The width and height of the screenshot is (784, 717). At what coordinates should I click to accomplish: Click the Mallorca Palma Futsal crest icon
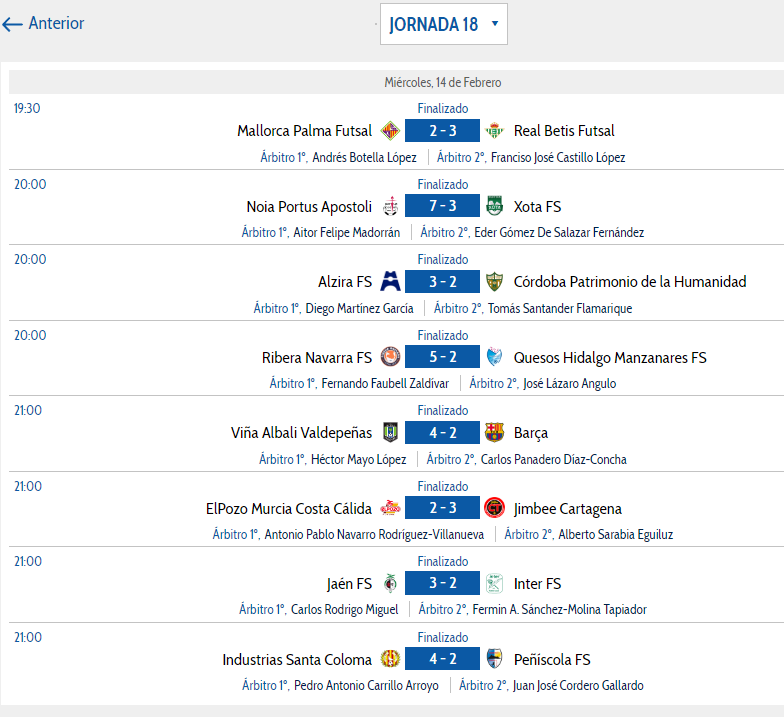point(391,131)
